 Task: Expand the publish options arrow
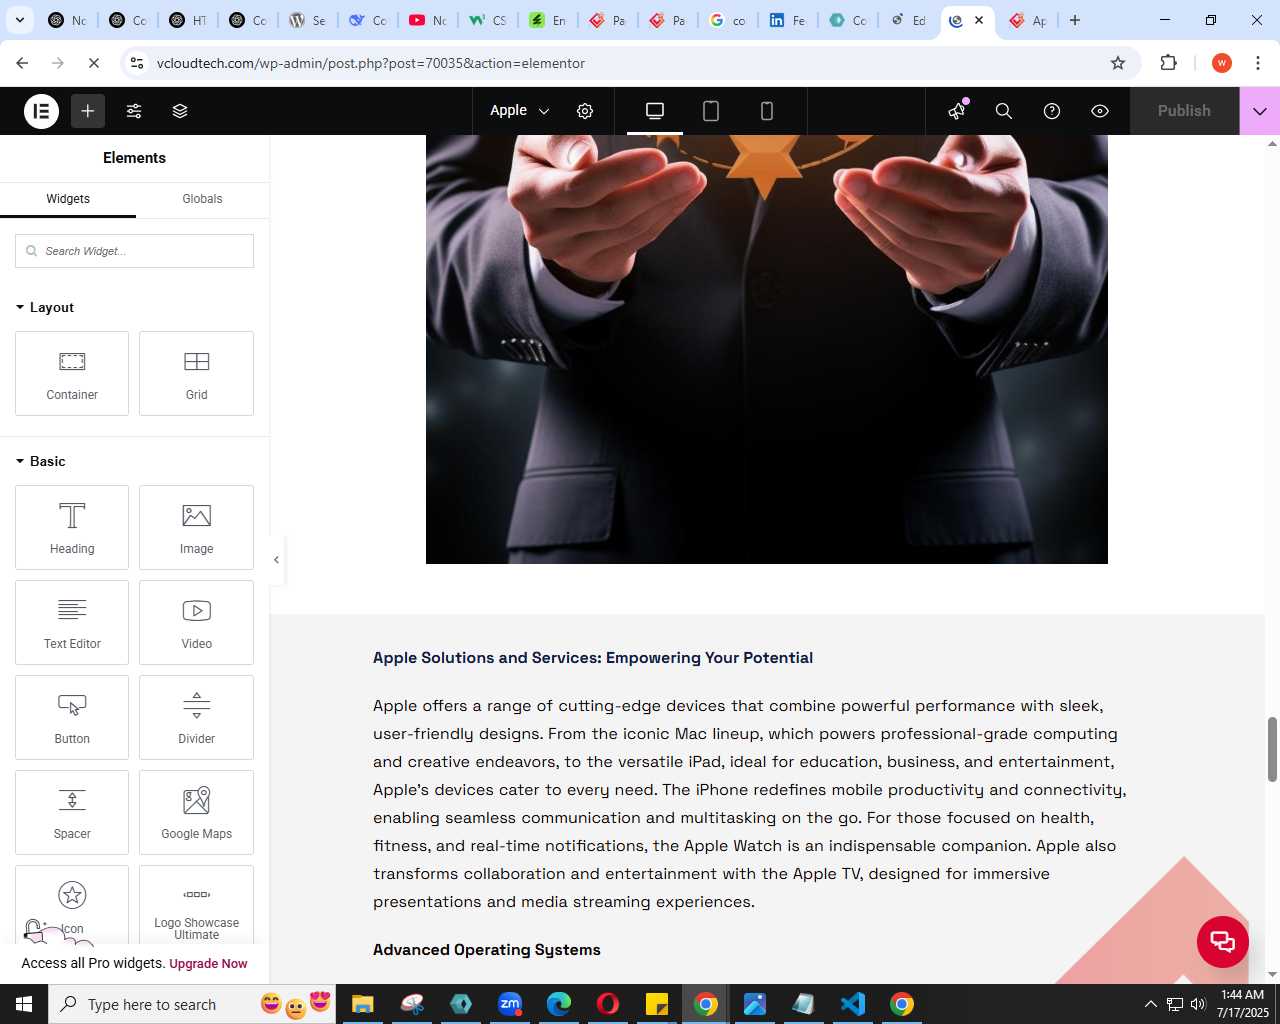(x=1260, y=111)
